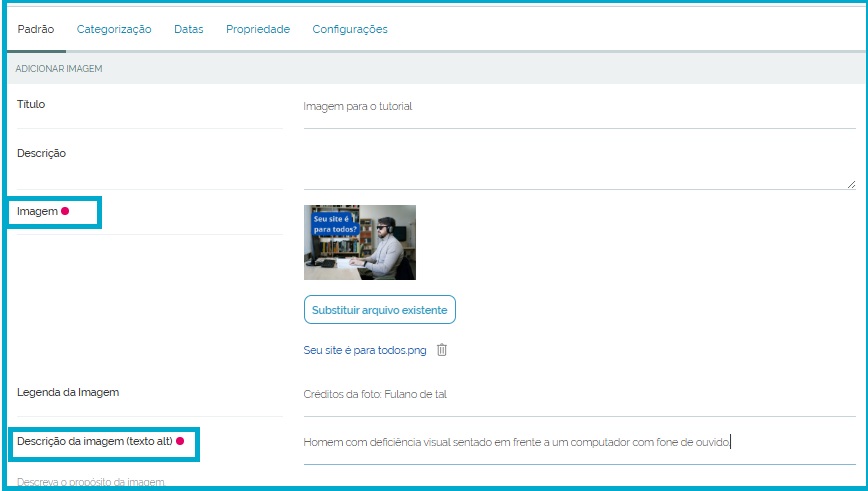The image size is (868, 491).
Task: Click the Legenda da Imagem label
Action: tap(68, 392)
